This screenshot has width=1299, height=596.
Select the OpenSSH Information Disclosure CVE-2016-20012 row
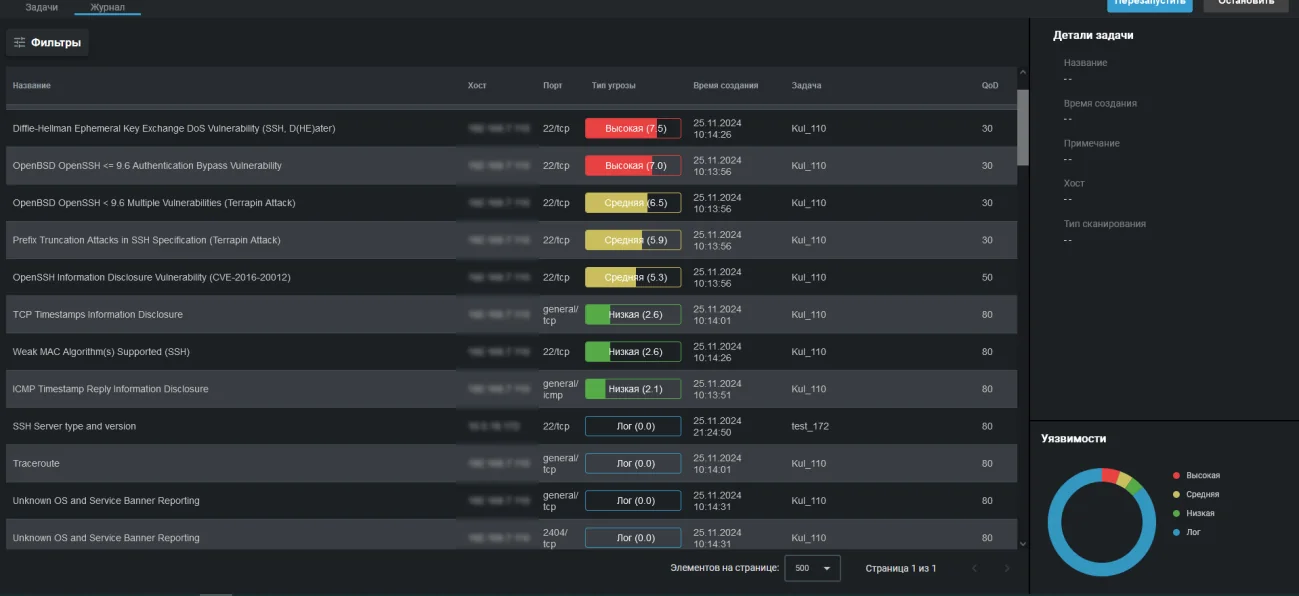[x=511, y=277]
